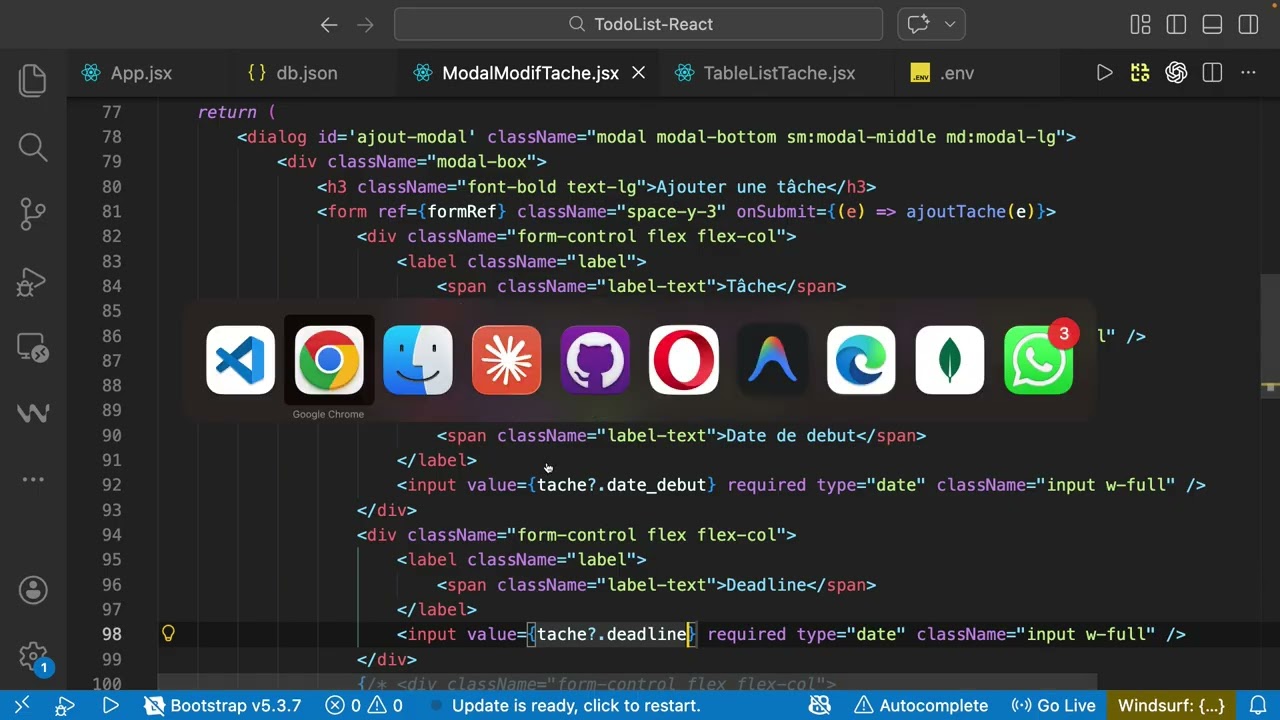Screen dimensions: 1280x720
Task: Click 'Update is ready, click to restart.'
Action: (x=576, y=706)
